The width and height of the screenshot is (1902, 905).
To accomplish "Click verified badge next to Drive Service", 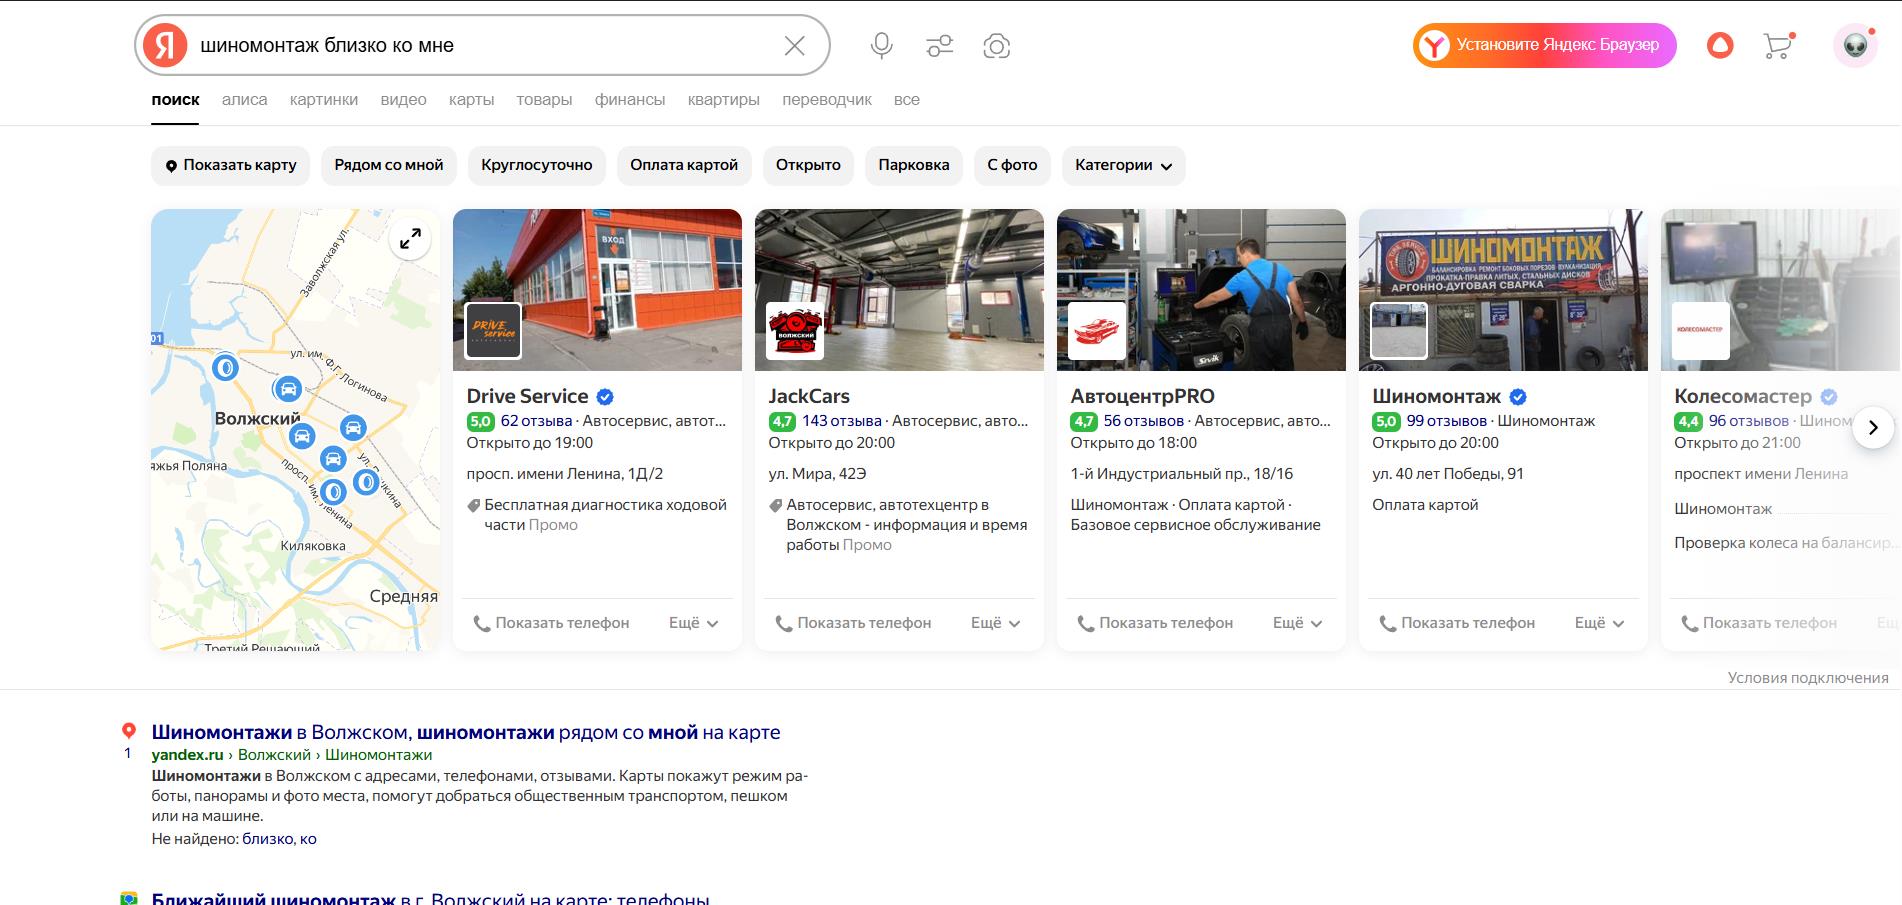I will tap(605, 397).
